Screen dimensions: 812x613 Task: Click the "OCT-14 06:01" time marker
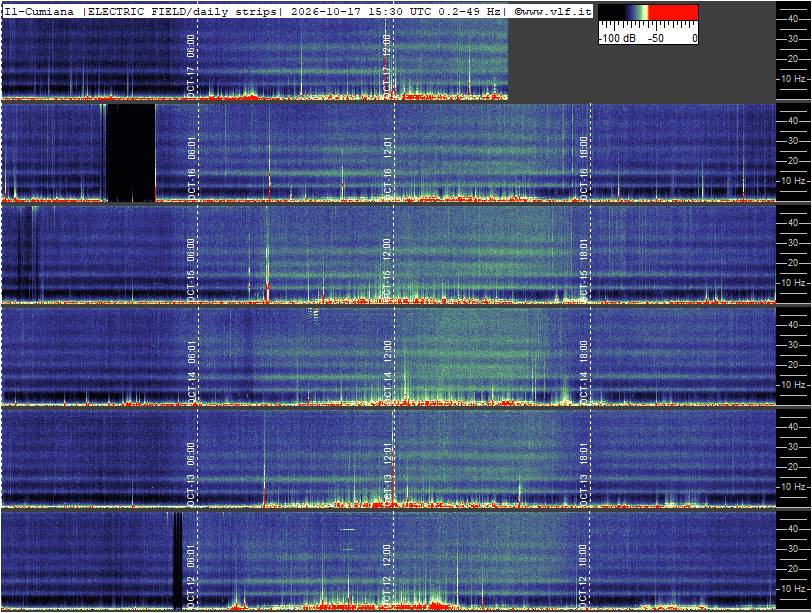click(191, 372)
